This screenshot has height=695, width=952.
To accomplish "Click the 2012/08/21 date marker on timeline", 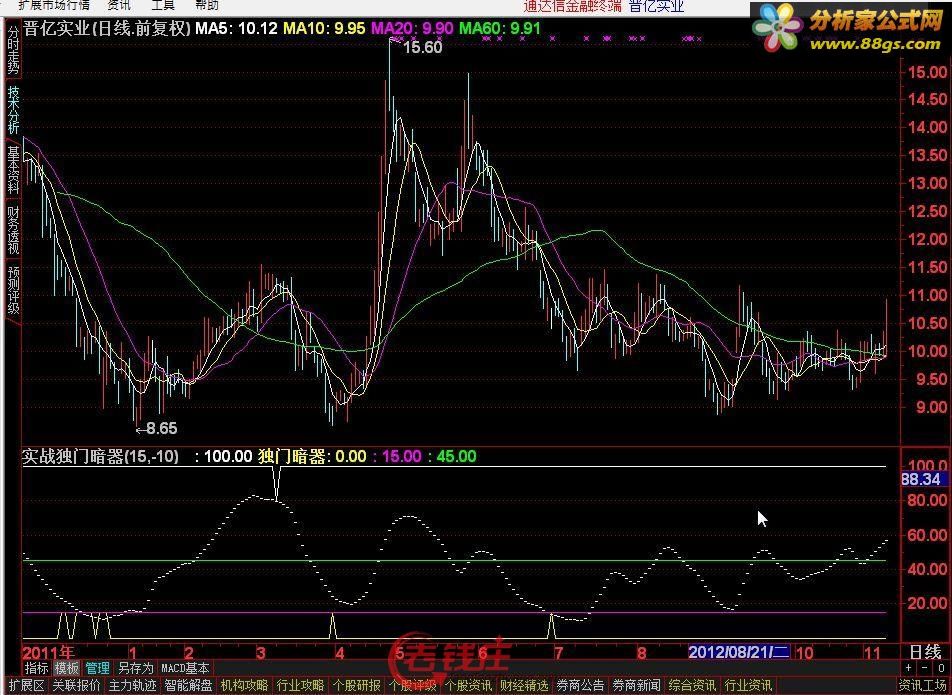I will tap(739, 652).
